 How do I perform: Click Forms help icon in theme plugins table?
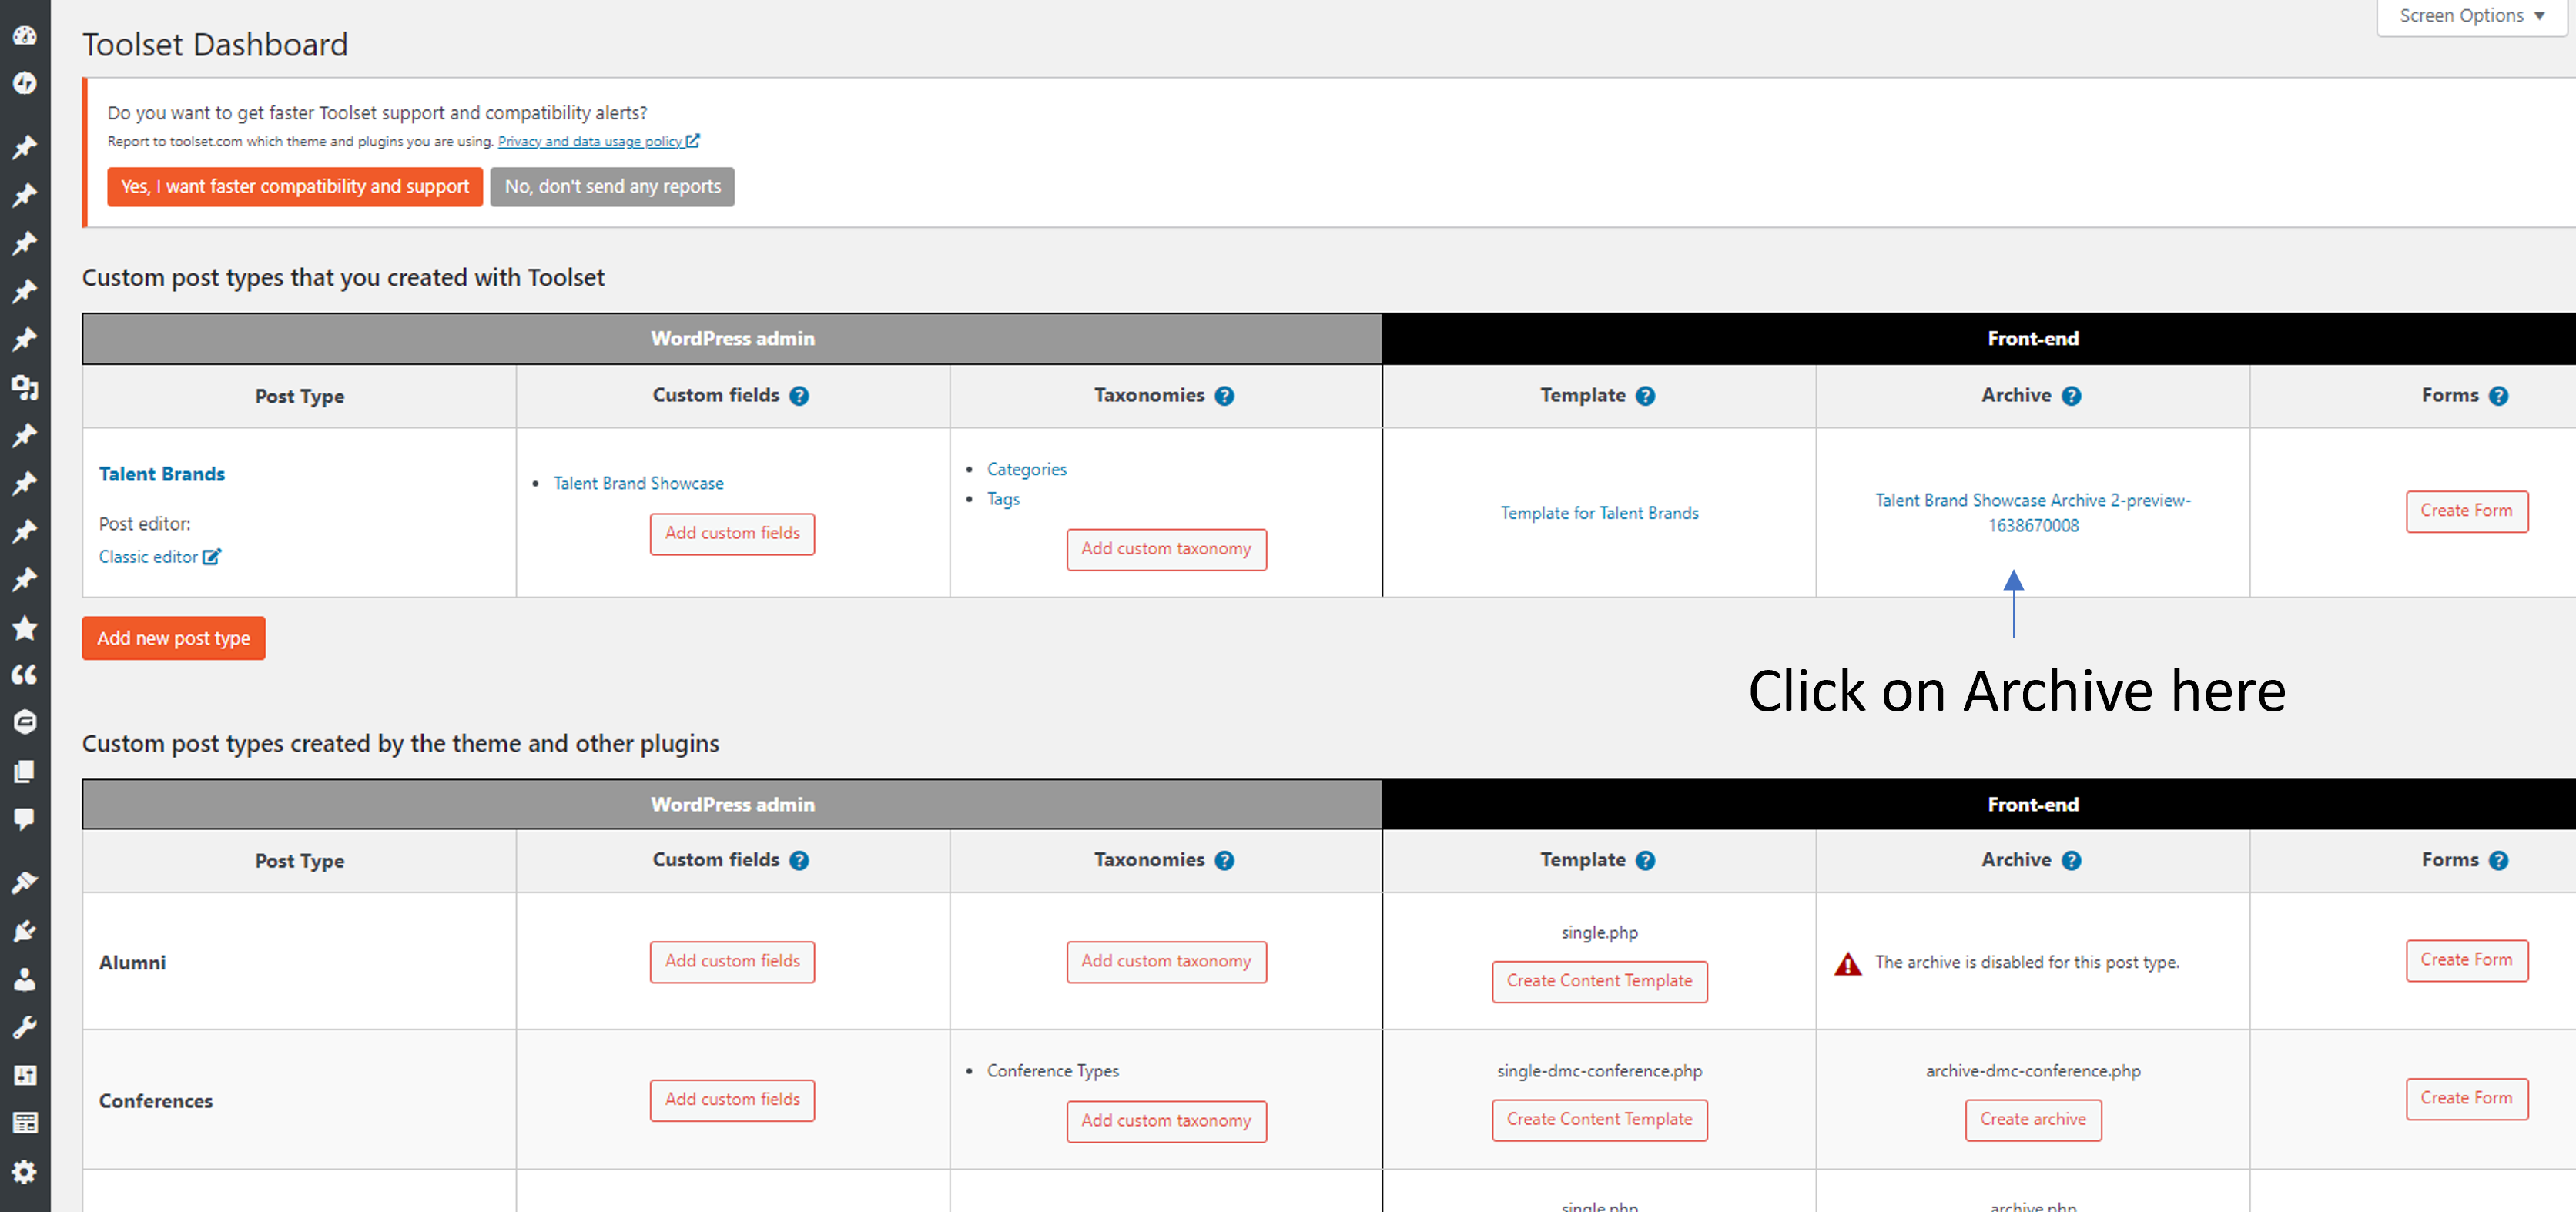(2498, 861)
